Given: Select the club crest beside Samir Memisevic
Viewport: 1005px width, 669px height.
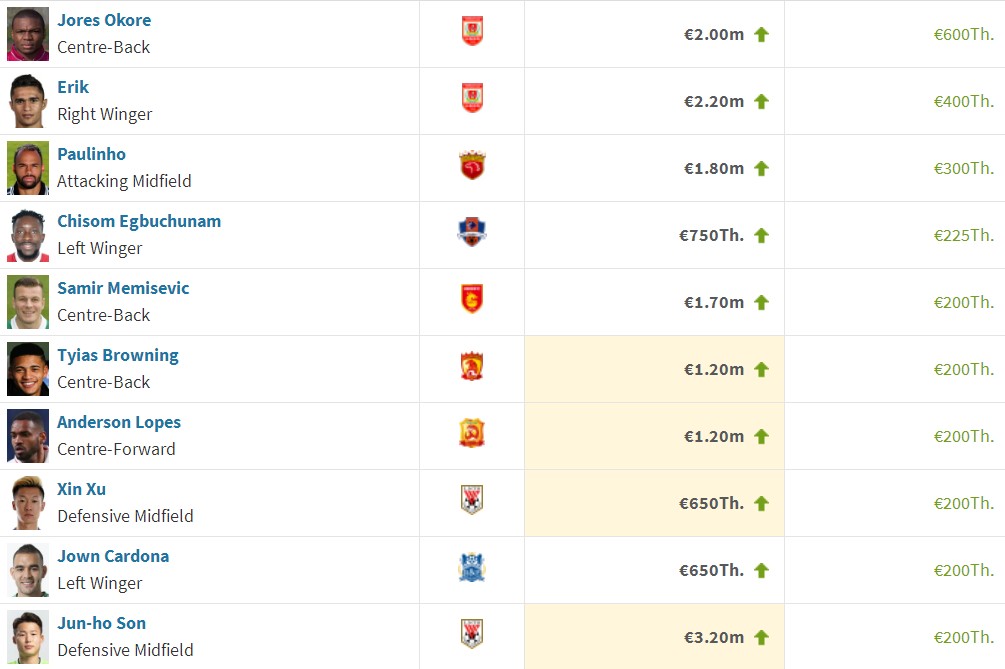Looking at the screenshot, I should pos(472,299).
